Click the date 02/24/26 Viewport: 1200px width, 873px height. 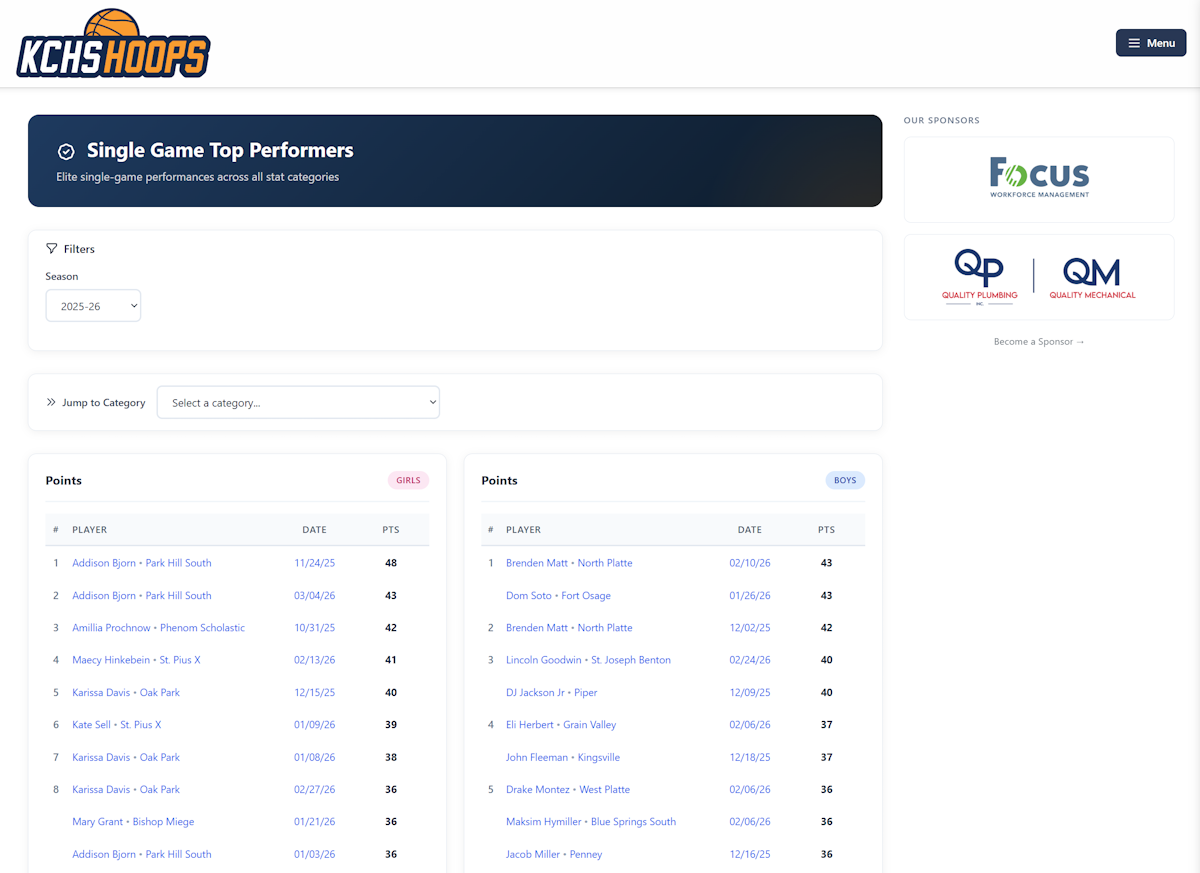[750, 660]
